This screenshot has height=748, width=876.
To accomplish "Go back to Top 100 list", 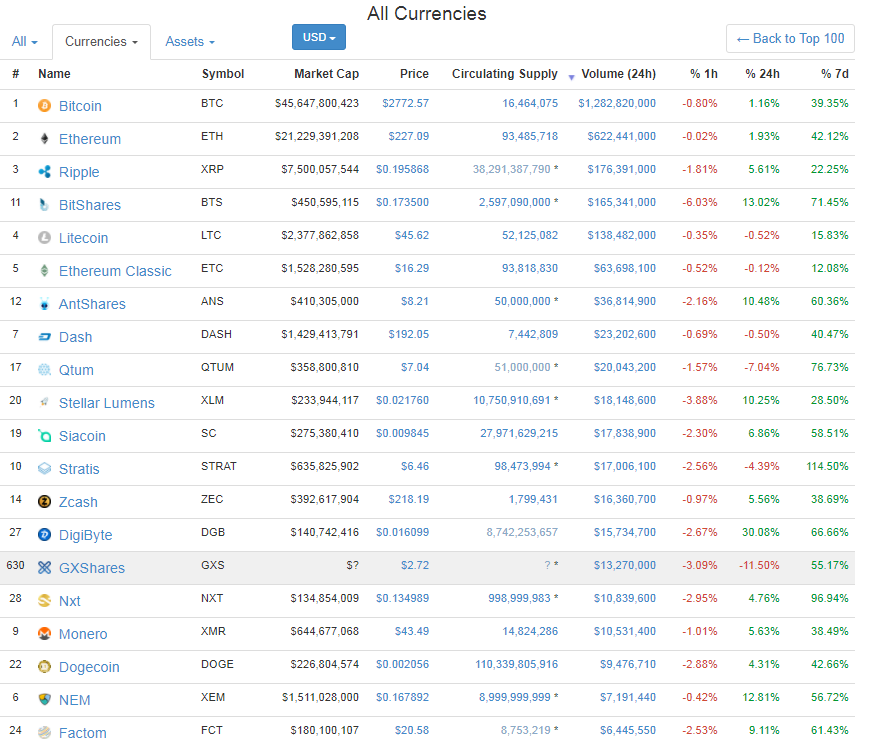I will (790, 39).
